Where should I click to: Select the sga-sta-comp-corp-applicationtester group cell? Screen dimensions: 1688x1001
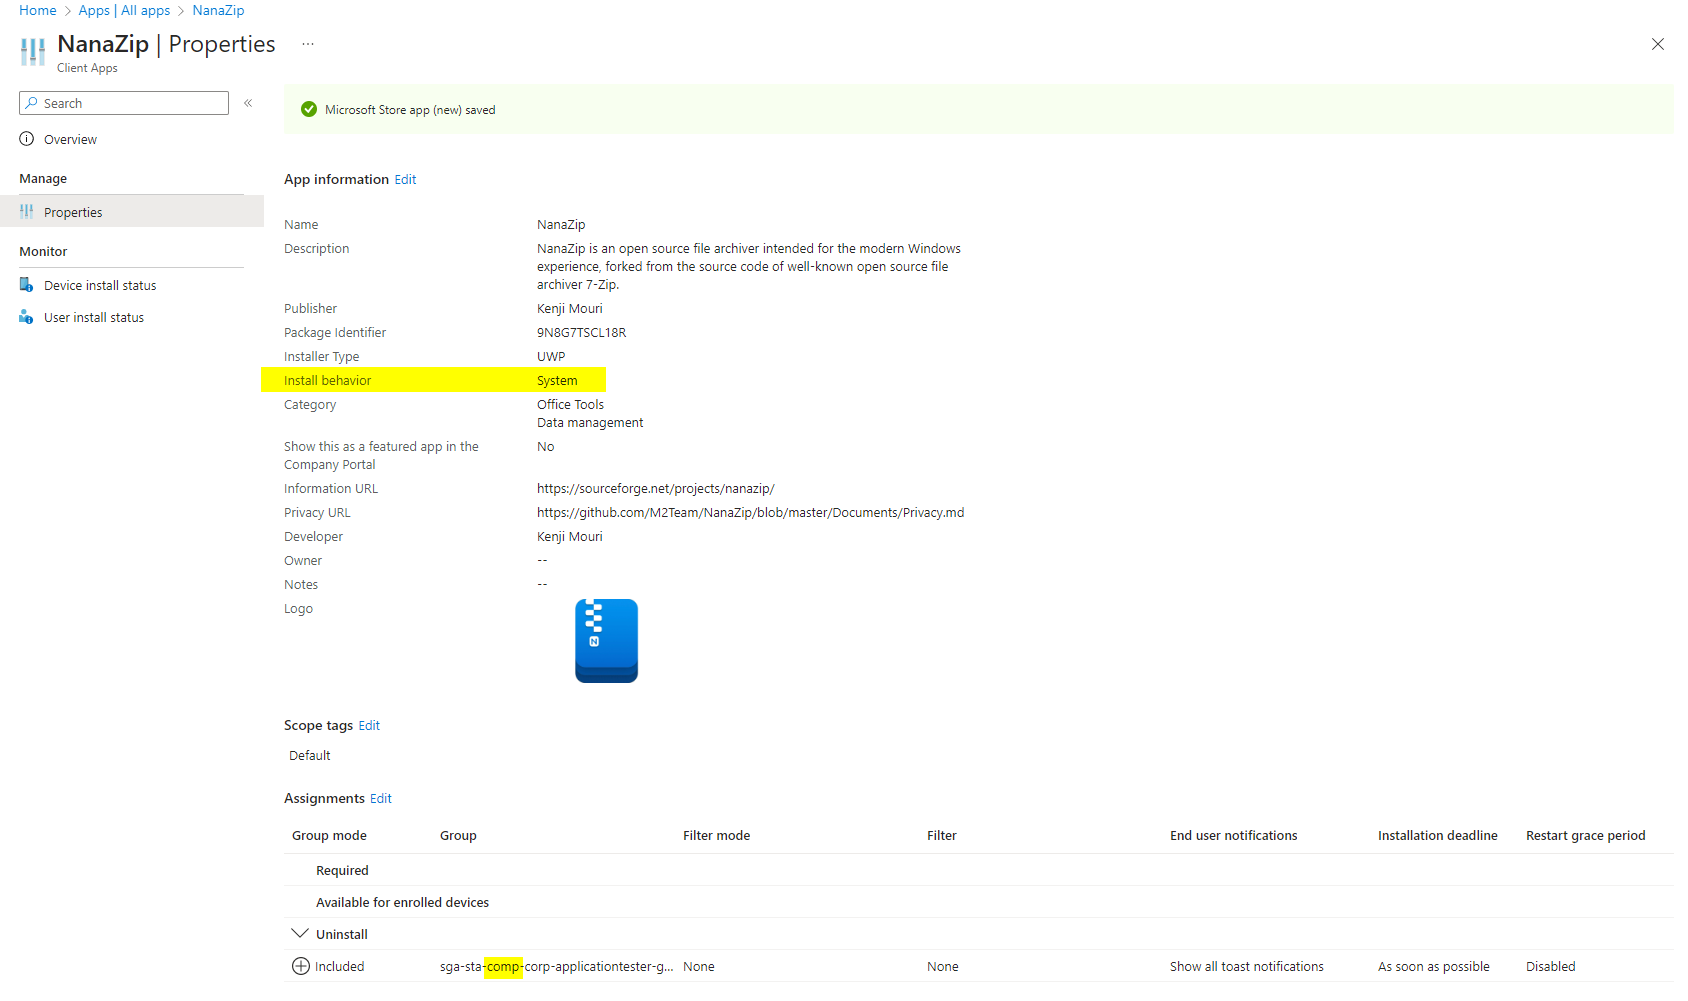(556, 967)
